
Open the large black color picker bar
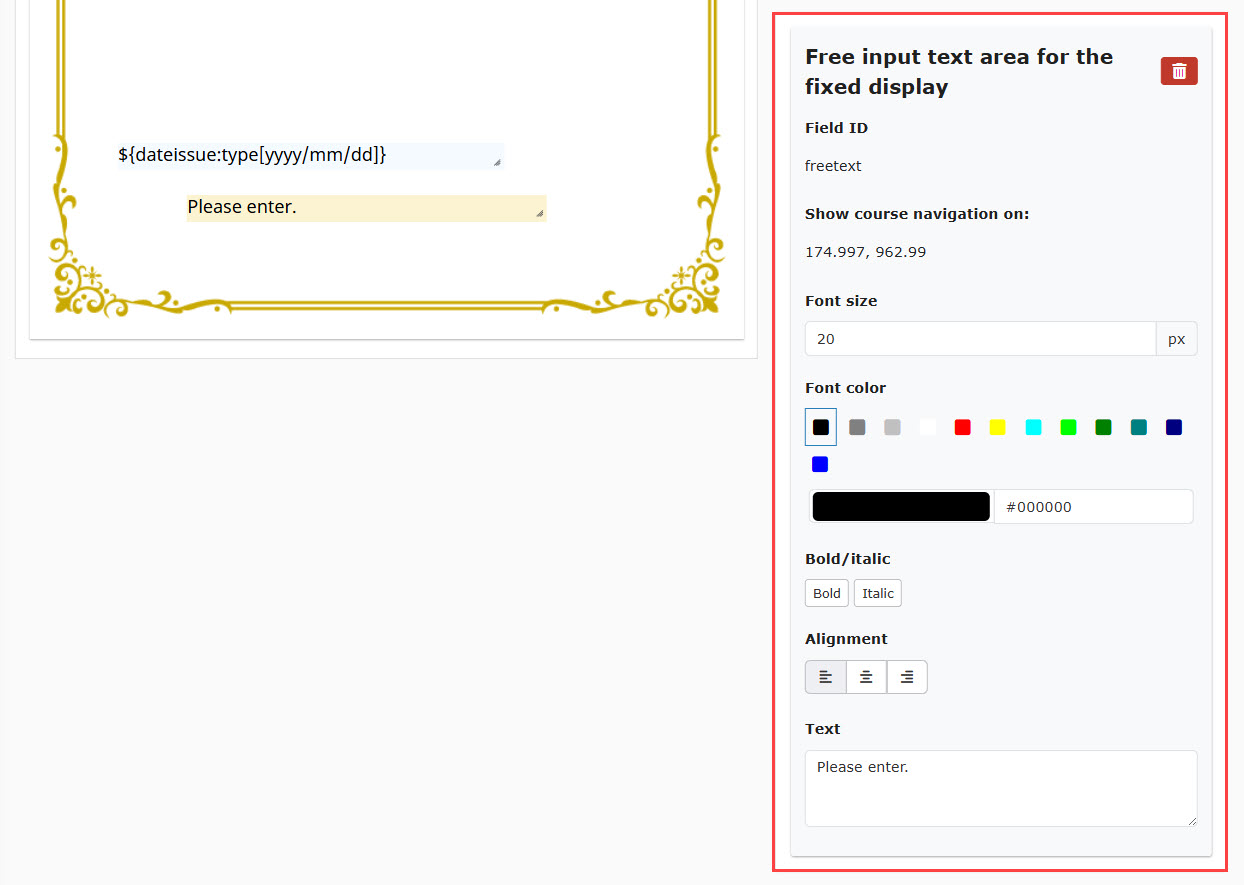[x=901, y=507]
